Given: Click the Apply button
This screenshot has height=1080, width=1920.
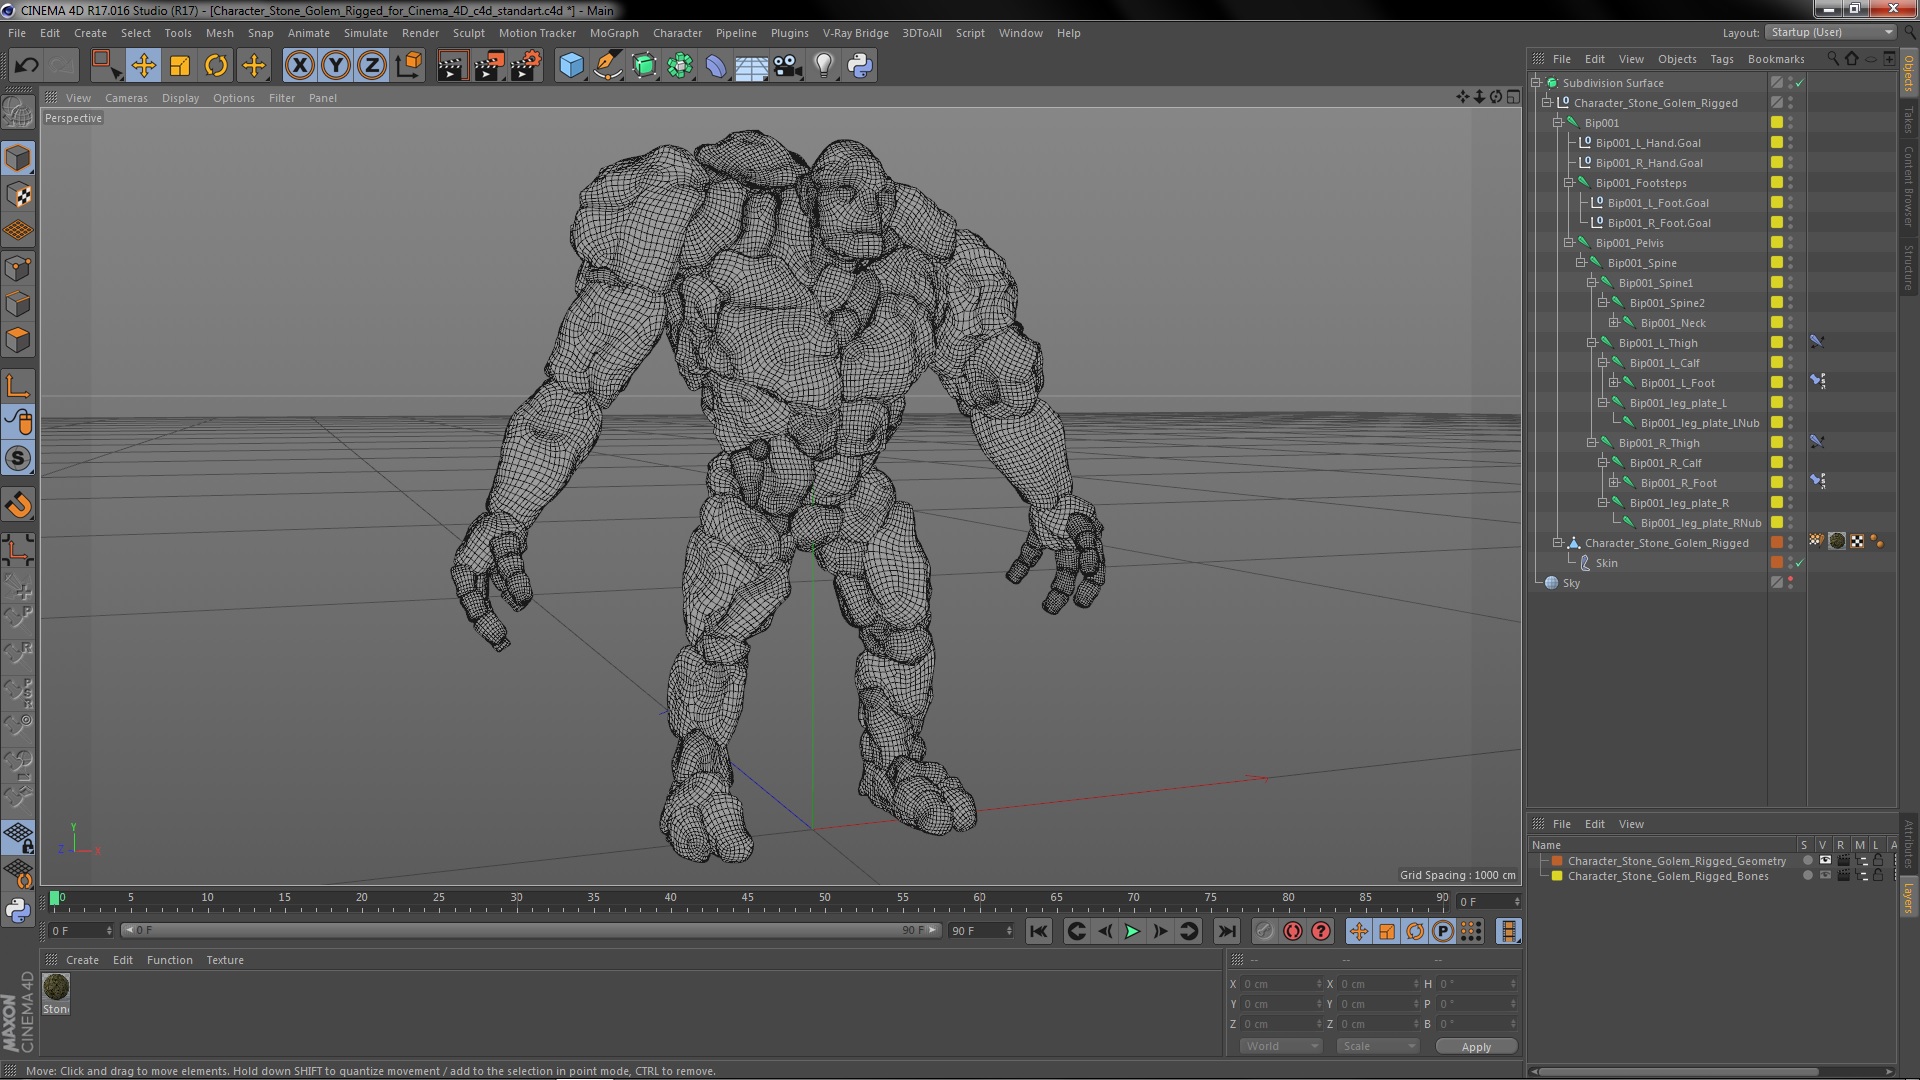Looking at the screenshot, I should 1476,1047.
